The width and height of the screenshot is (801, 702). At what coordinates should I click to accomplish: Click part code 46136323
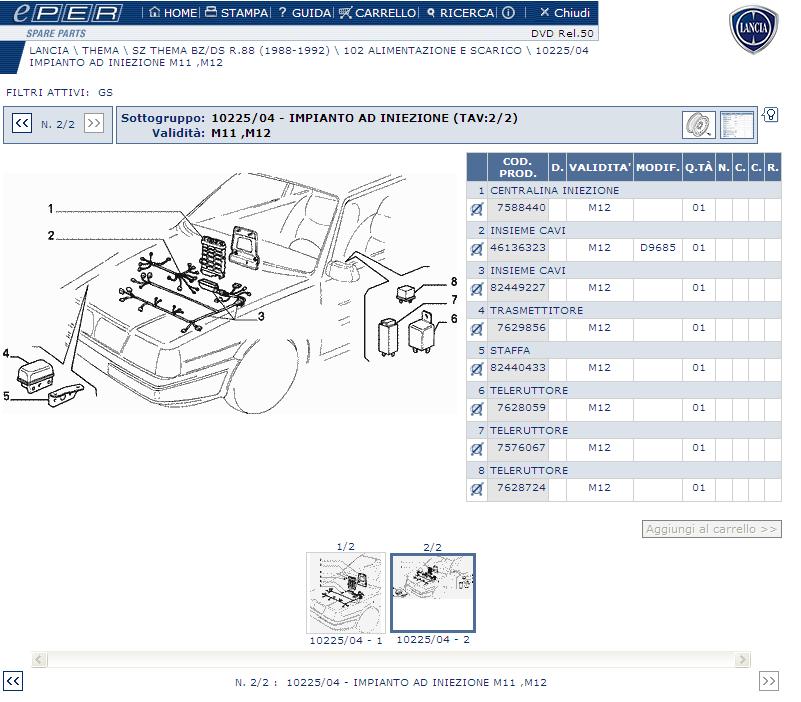click(517, 247)
